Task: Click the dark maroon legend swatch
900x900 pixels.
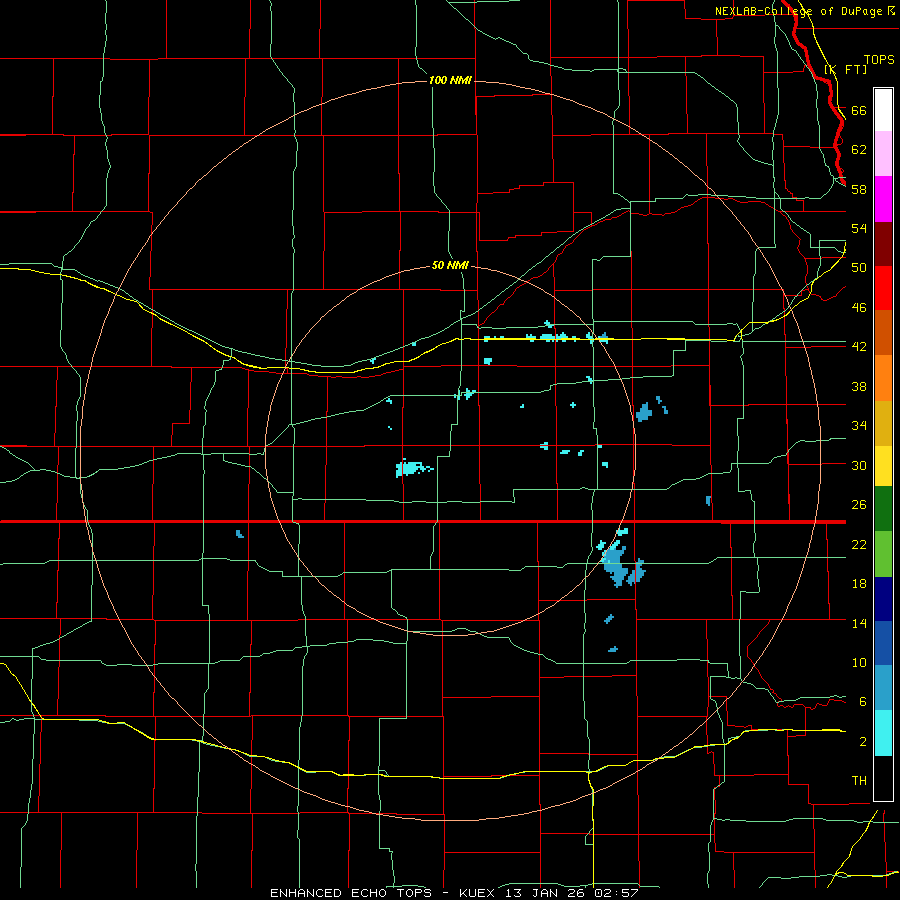Action: point(883,245)
